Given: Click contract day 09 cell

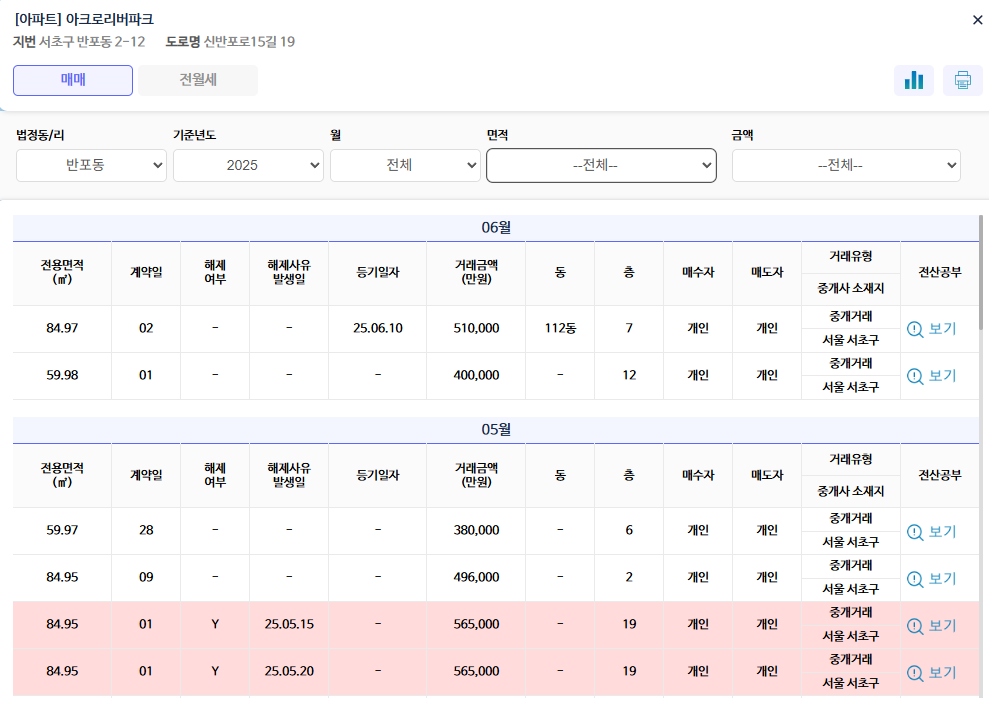Looking at the screenshot, I should pyautogui.click(x=146, y=577).
